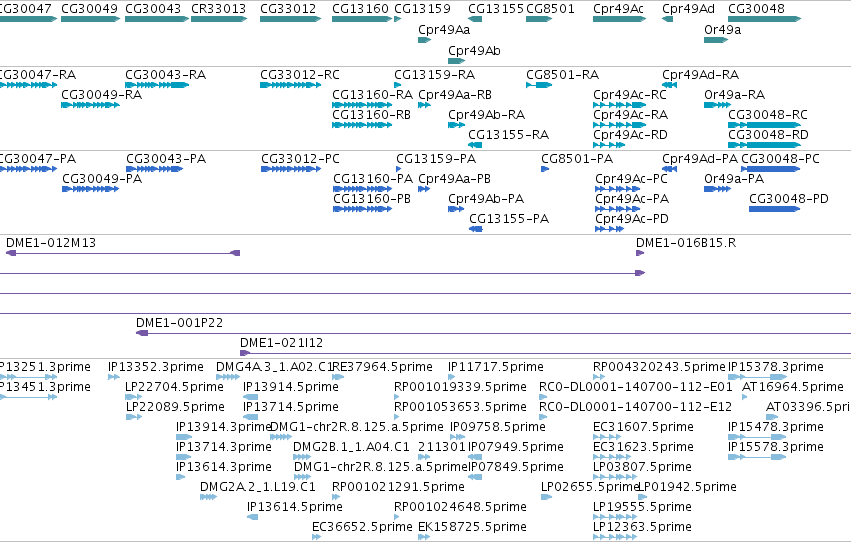
Task: Open transcript CG30048-RC
Action: [x=765, y=125]
